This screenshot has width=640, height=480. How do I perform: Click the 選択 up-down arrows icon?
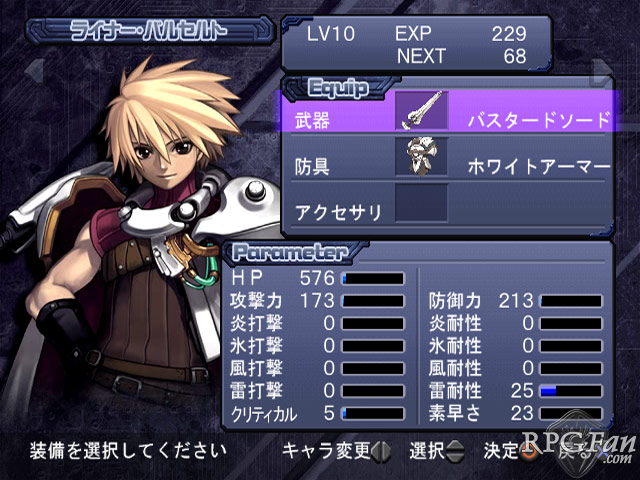[x=455, y=451]
